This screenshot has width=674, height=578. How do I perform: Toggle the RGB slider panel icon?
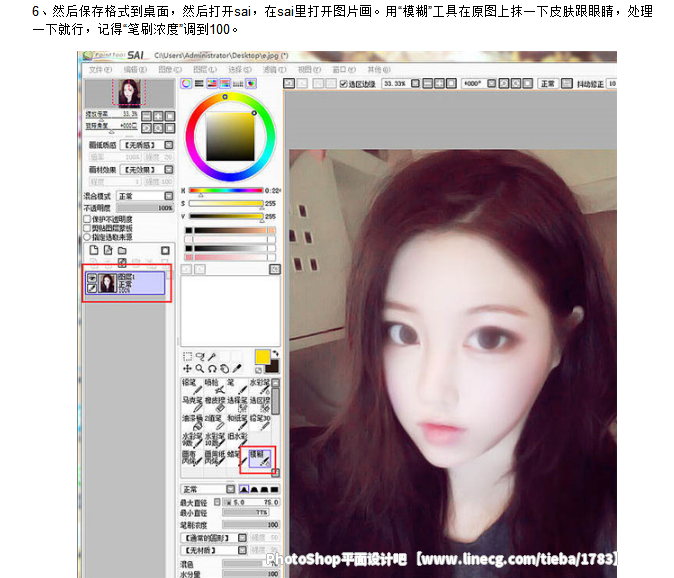click(x=199, y=83)
